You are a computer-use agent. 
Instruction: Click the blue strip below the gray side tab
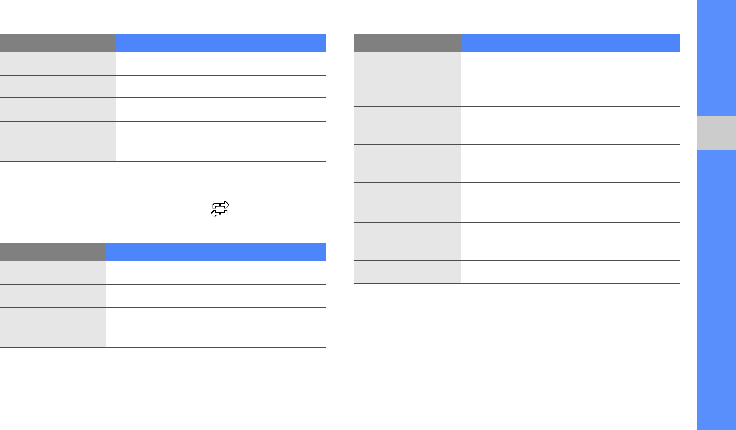click(716, 290)
